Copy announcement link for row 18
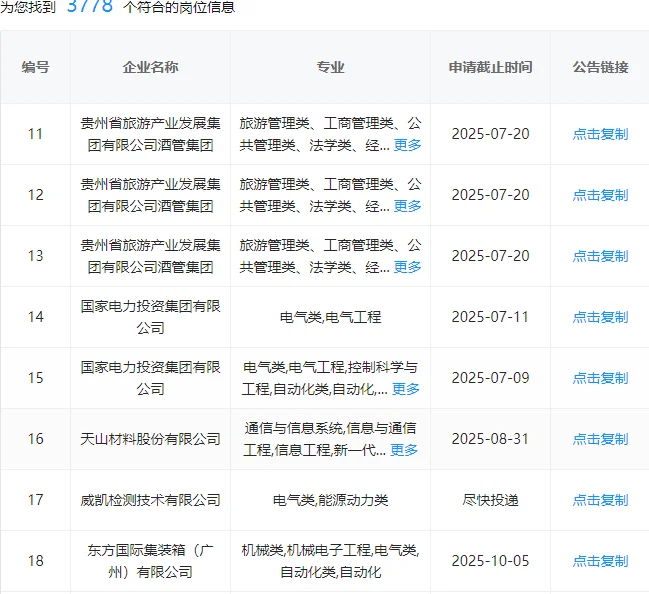Image resolution: width=649 pixels, height=594 pixels. click(x=600, y=561)
